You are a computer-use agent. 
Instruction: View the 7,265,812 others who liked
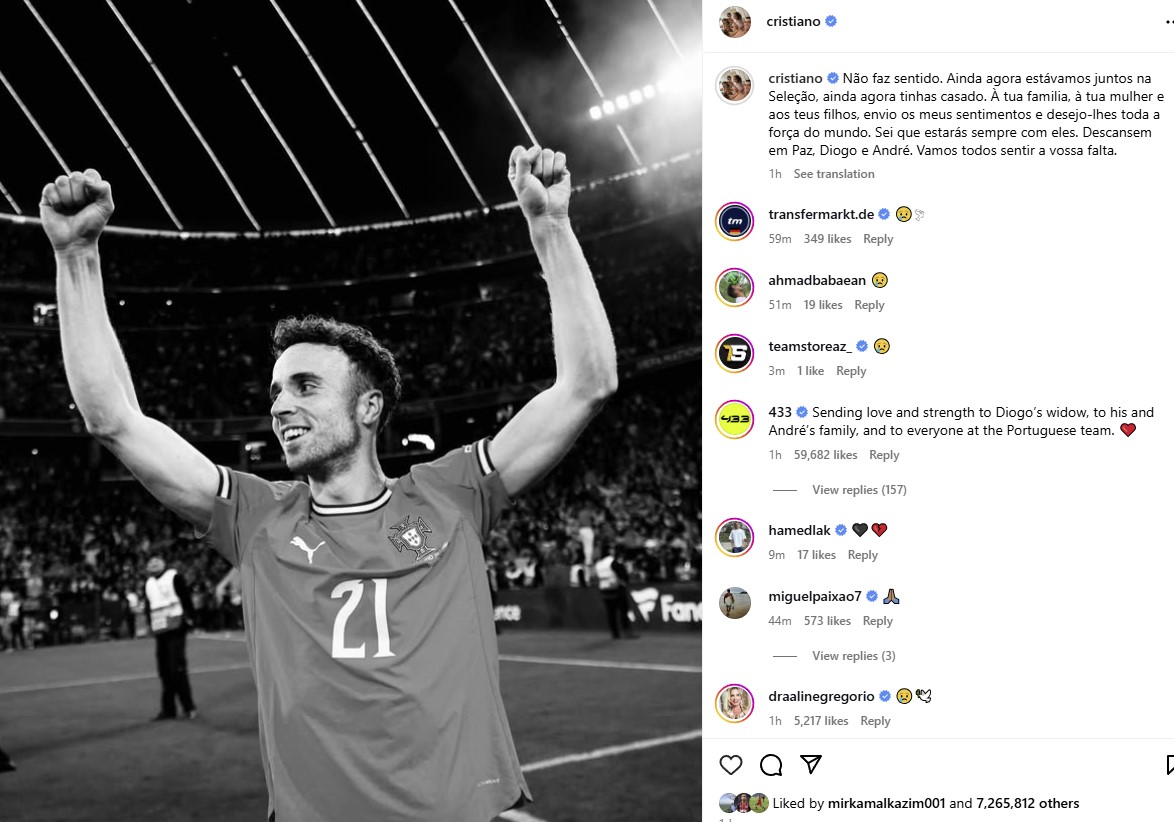pos(1027,803)
